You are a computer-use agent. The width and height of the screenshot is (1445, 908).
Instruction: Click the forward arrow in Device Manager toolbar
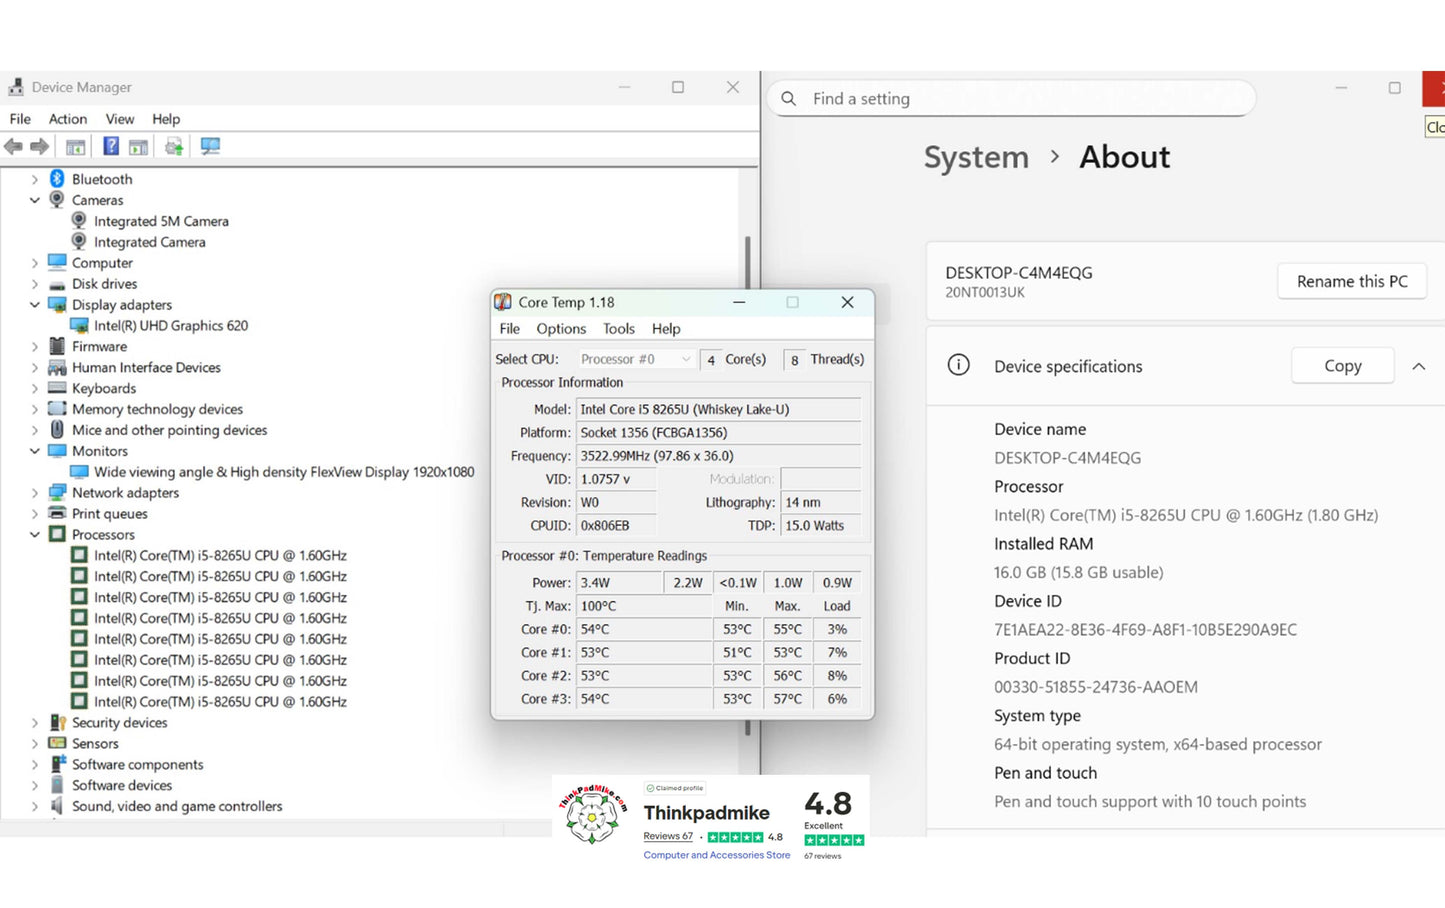point(40,147)
